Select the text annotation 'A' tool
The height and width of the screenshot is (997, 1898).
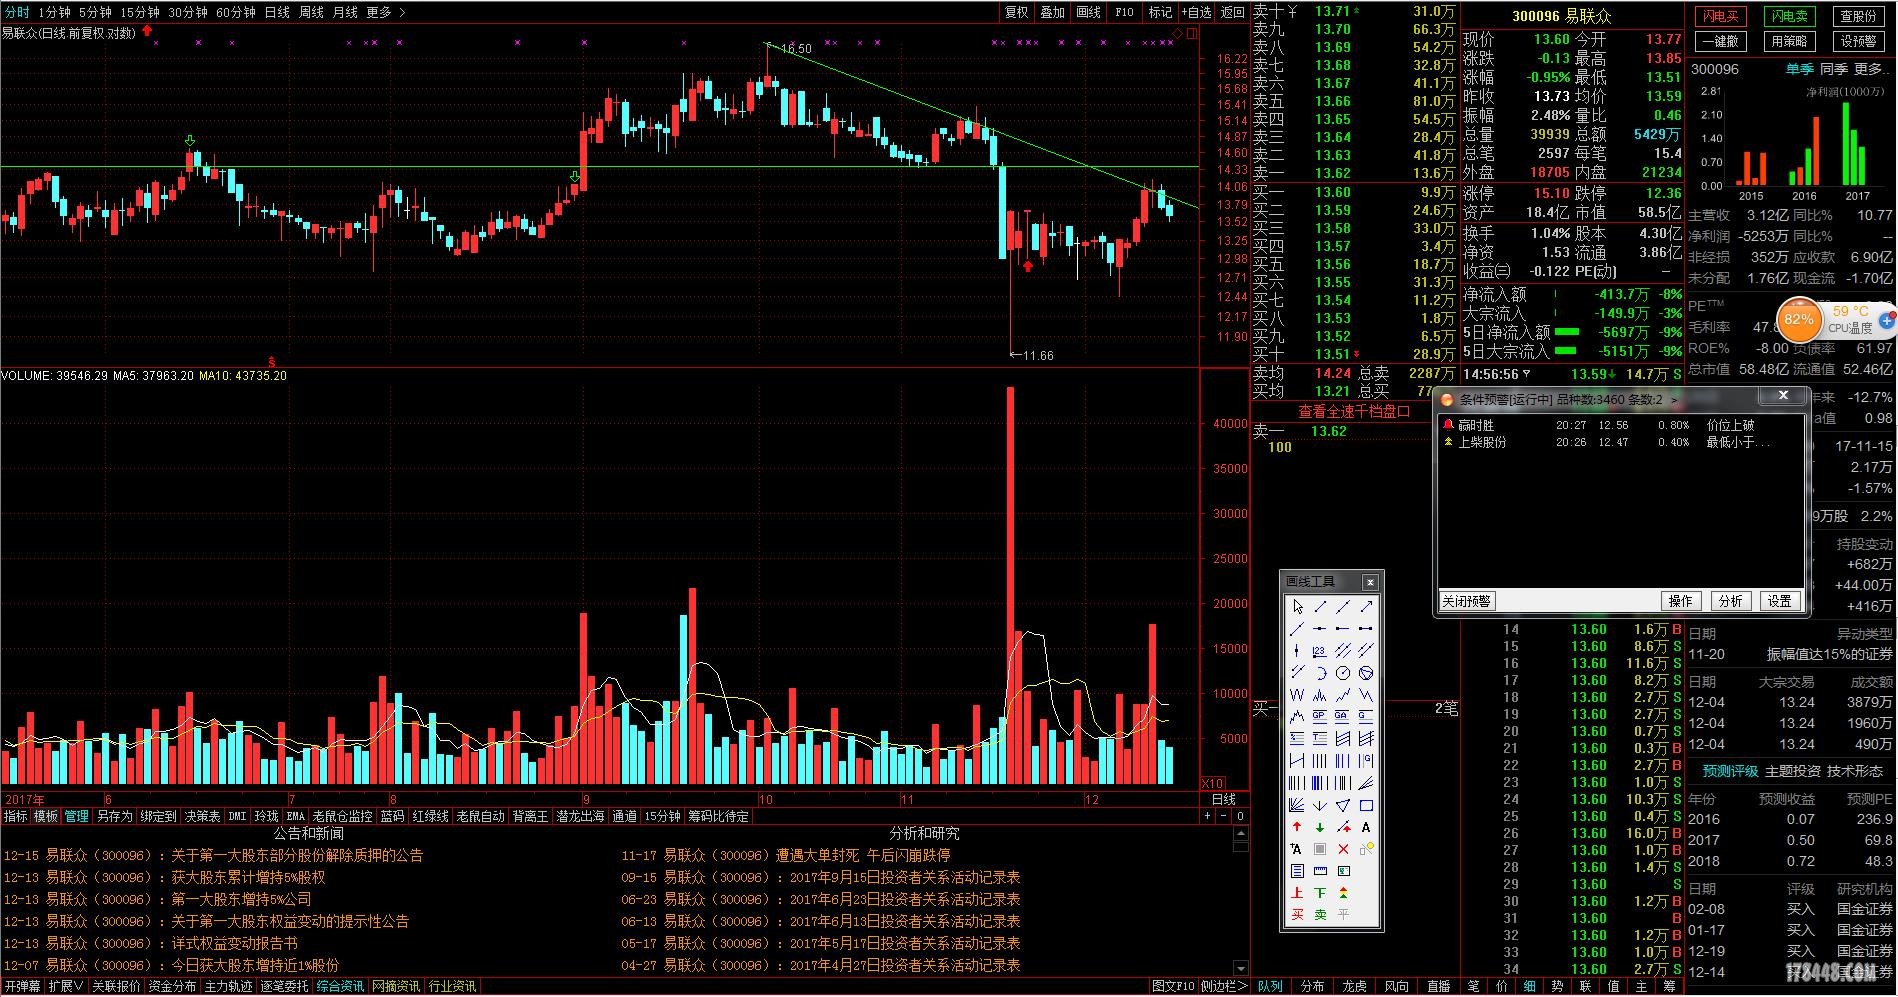tap(1366, 827)
